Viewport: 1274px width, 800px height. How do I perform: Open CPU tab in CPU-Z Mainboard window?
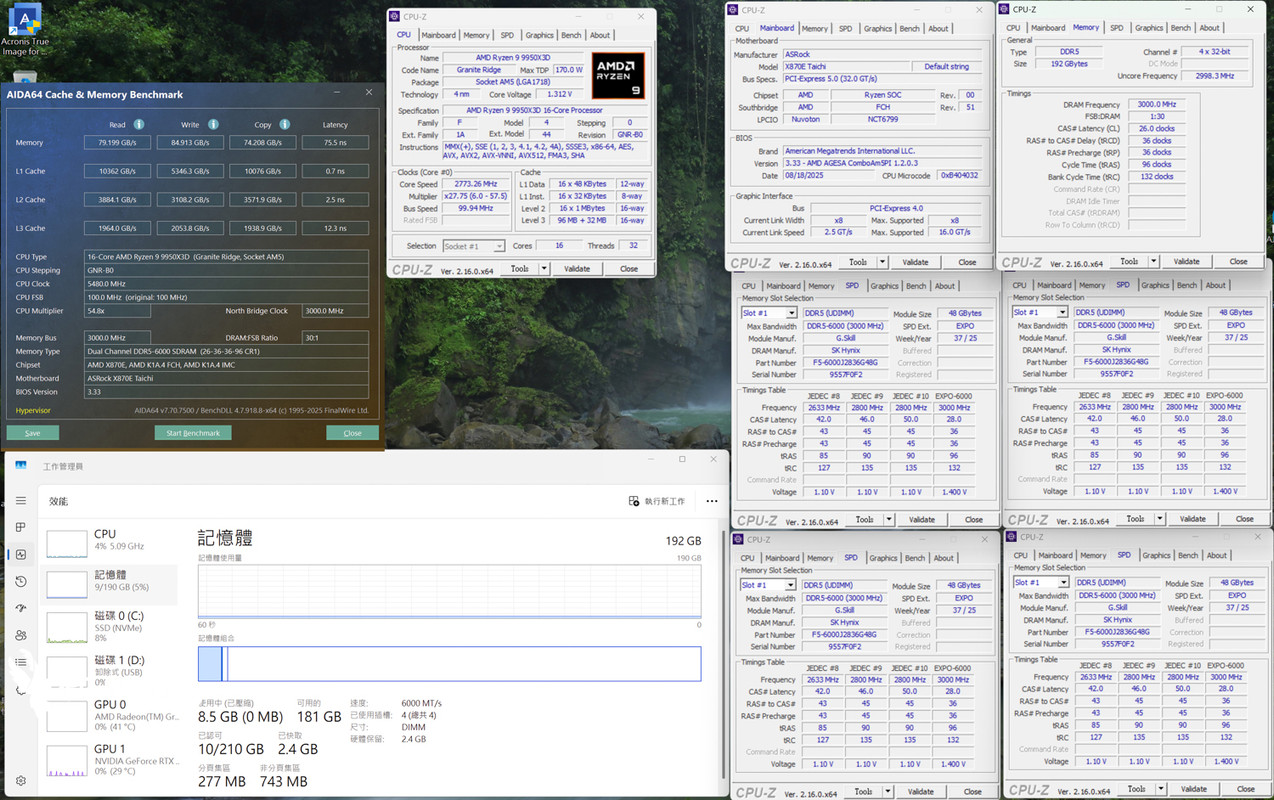[742, 28]
